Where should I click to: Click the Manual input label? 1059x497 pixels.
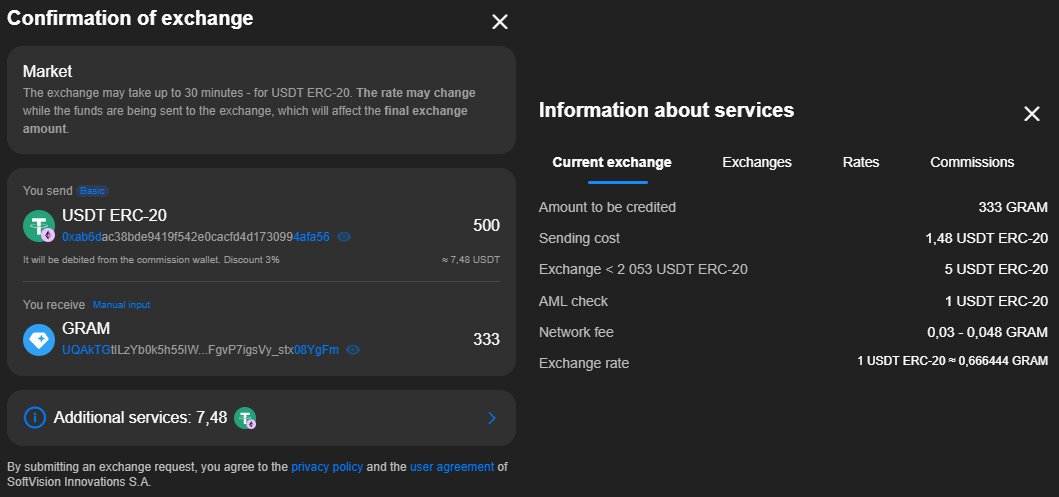(122, 305)
